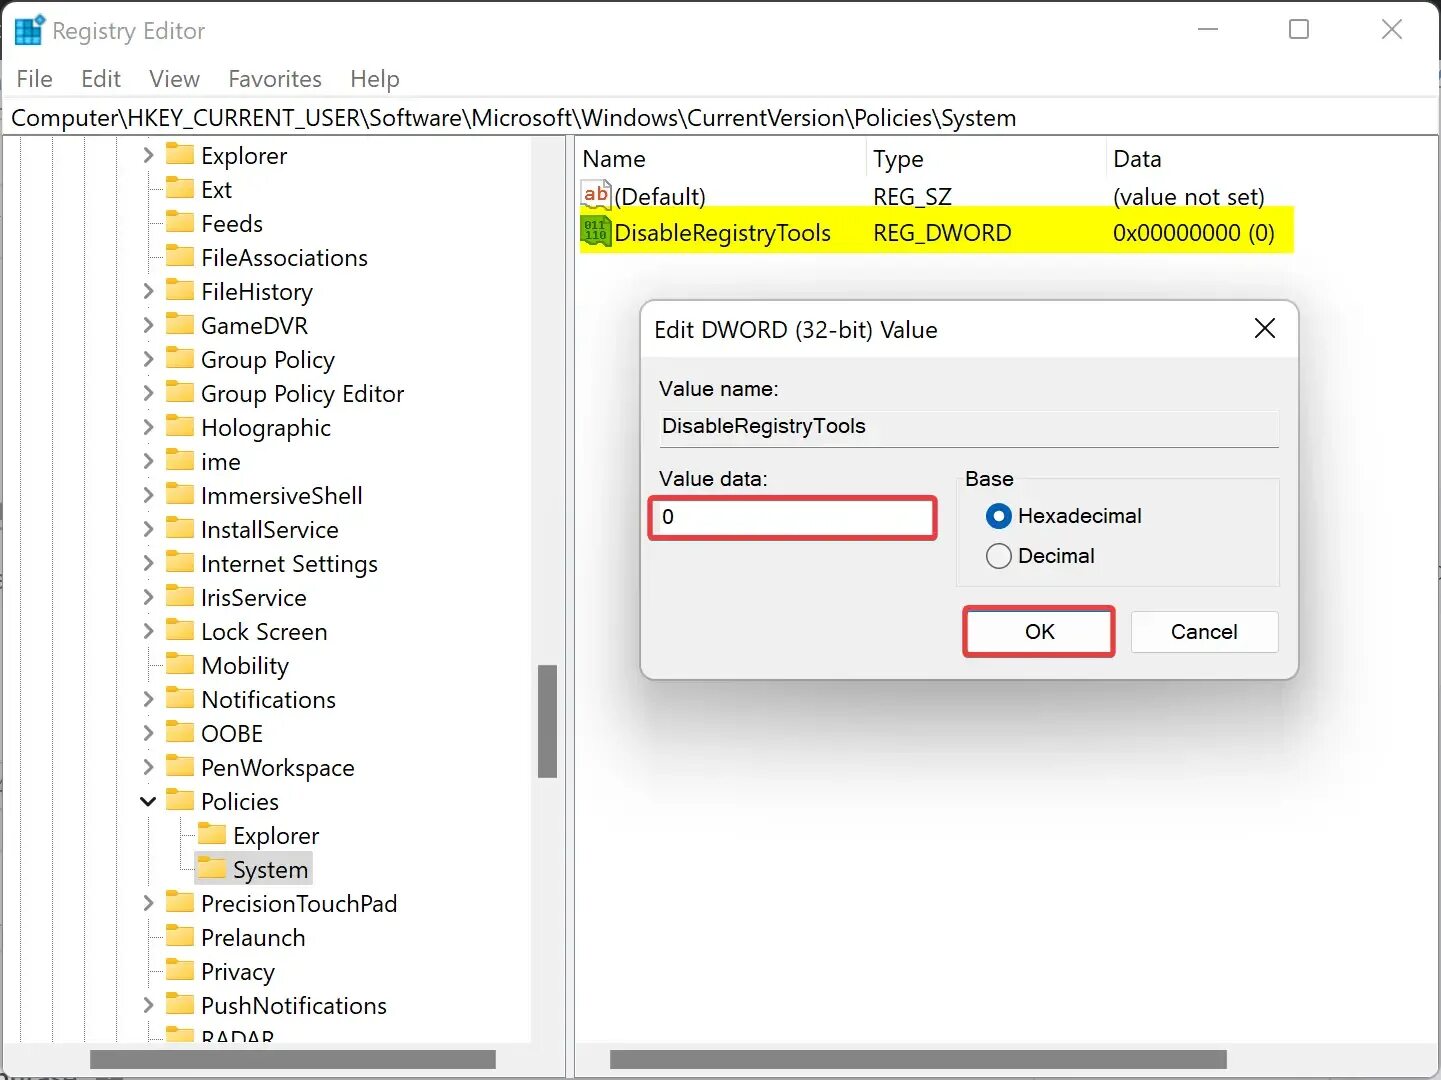The width and height of the screenshot is (1441, 1080).
Task: Click the ImmersiveShell folder icon
Action: (180, 494)
